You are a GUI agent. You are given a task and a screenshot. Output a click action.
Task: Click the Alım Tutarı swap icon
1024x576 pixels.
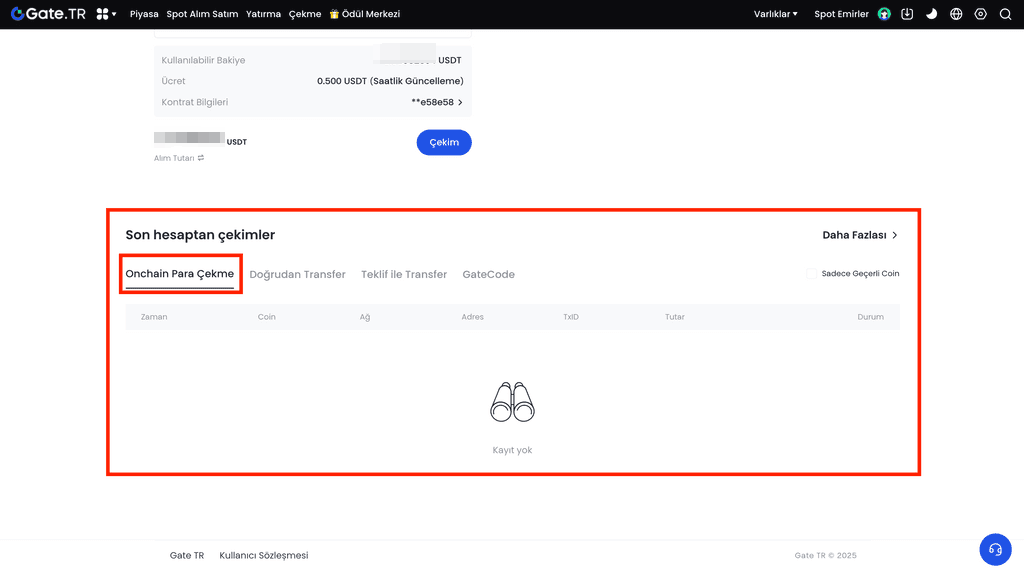(x=201, y=158)
